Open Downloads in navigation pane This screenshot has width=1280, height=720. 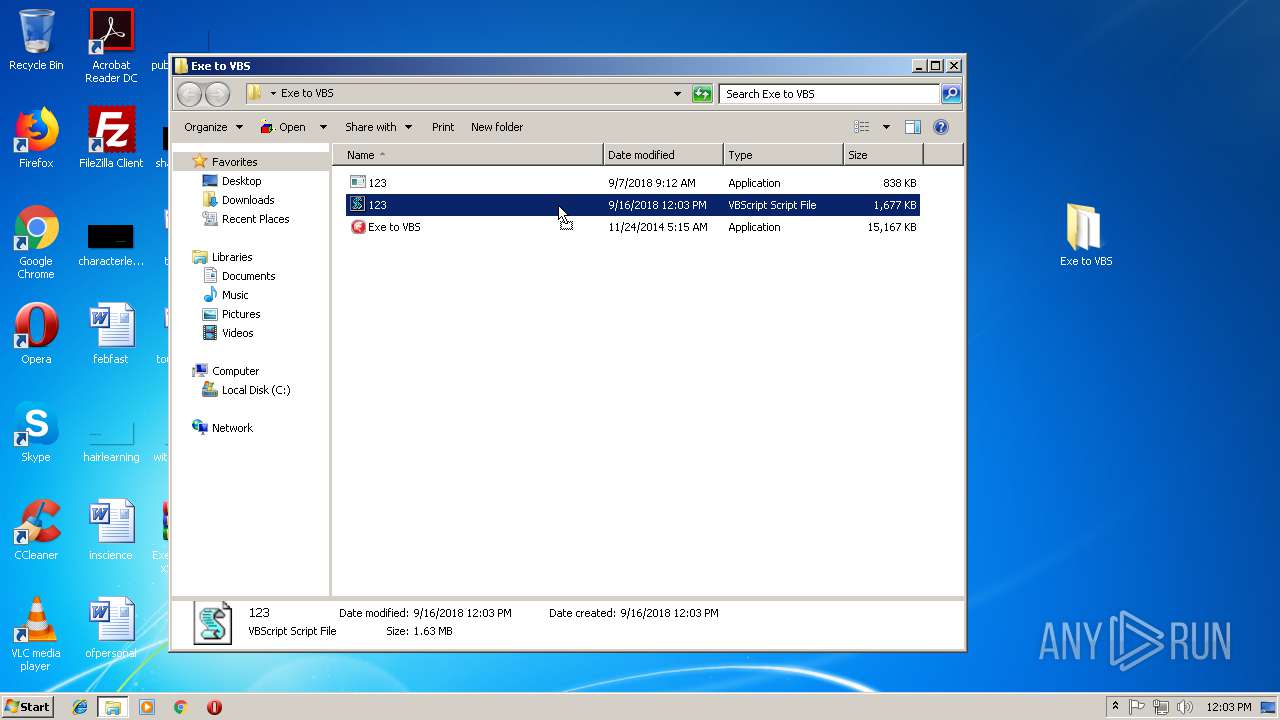pyautogui.click(x=248, y=200)
